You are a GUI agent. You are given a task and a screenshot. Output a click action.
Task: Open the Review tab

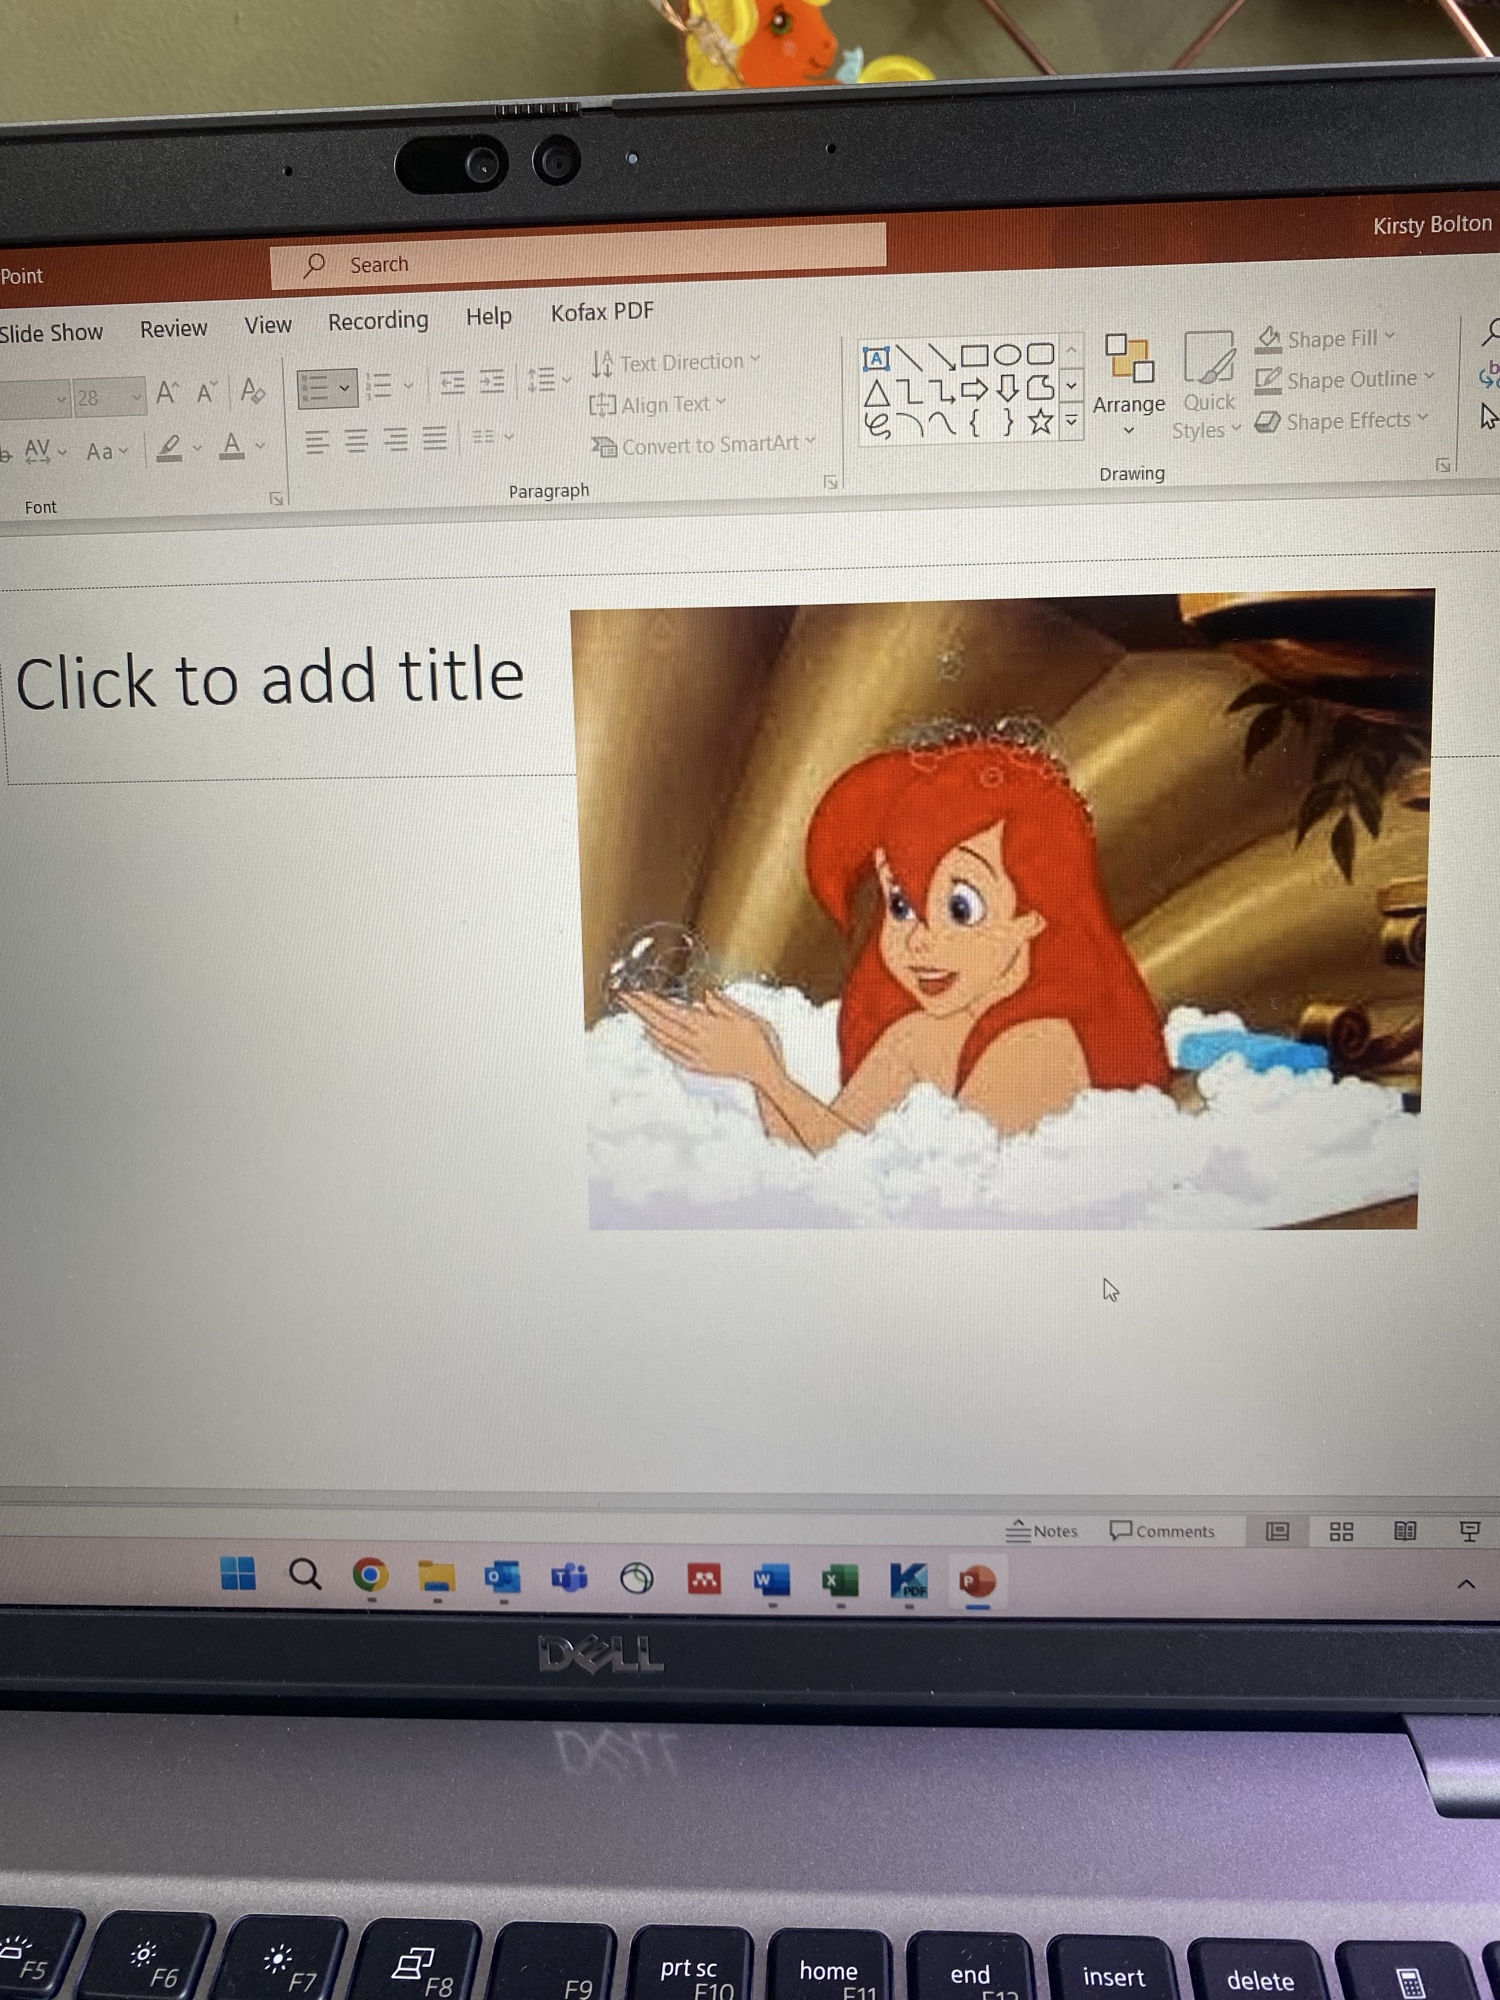tap(173, 329)
